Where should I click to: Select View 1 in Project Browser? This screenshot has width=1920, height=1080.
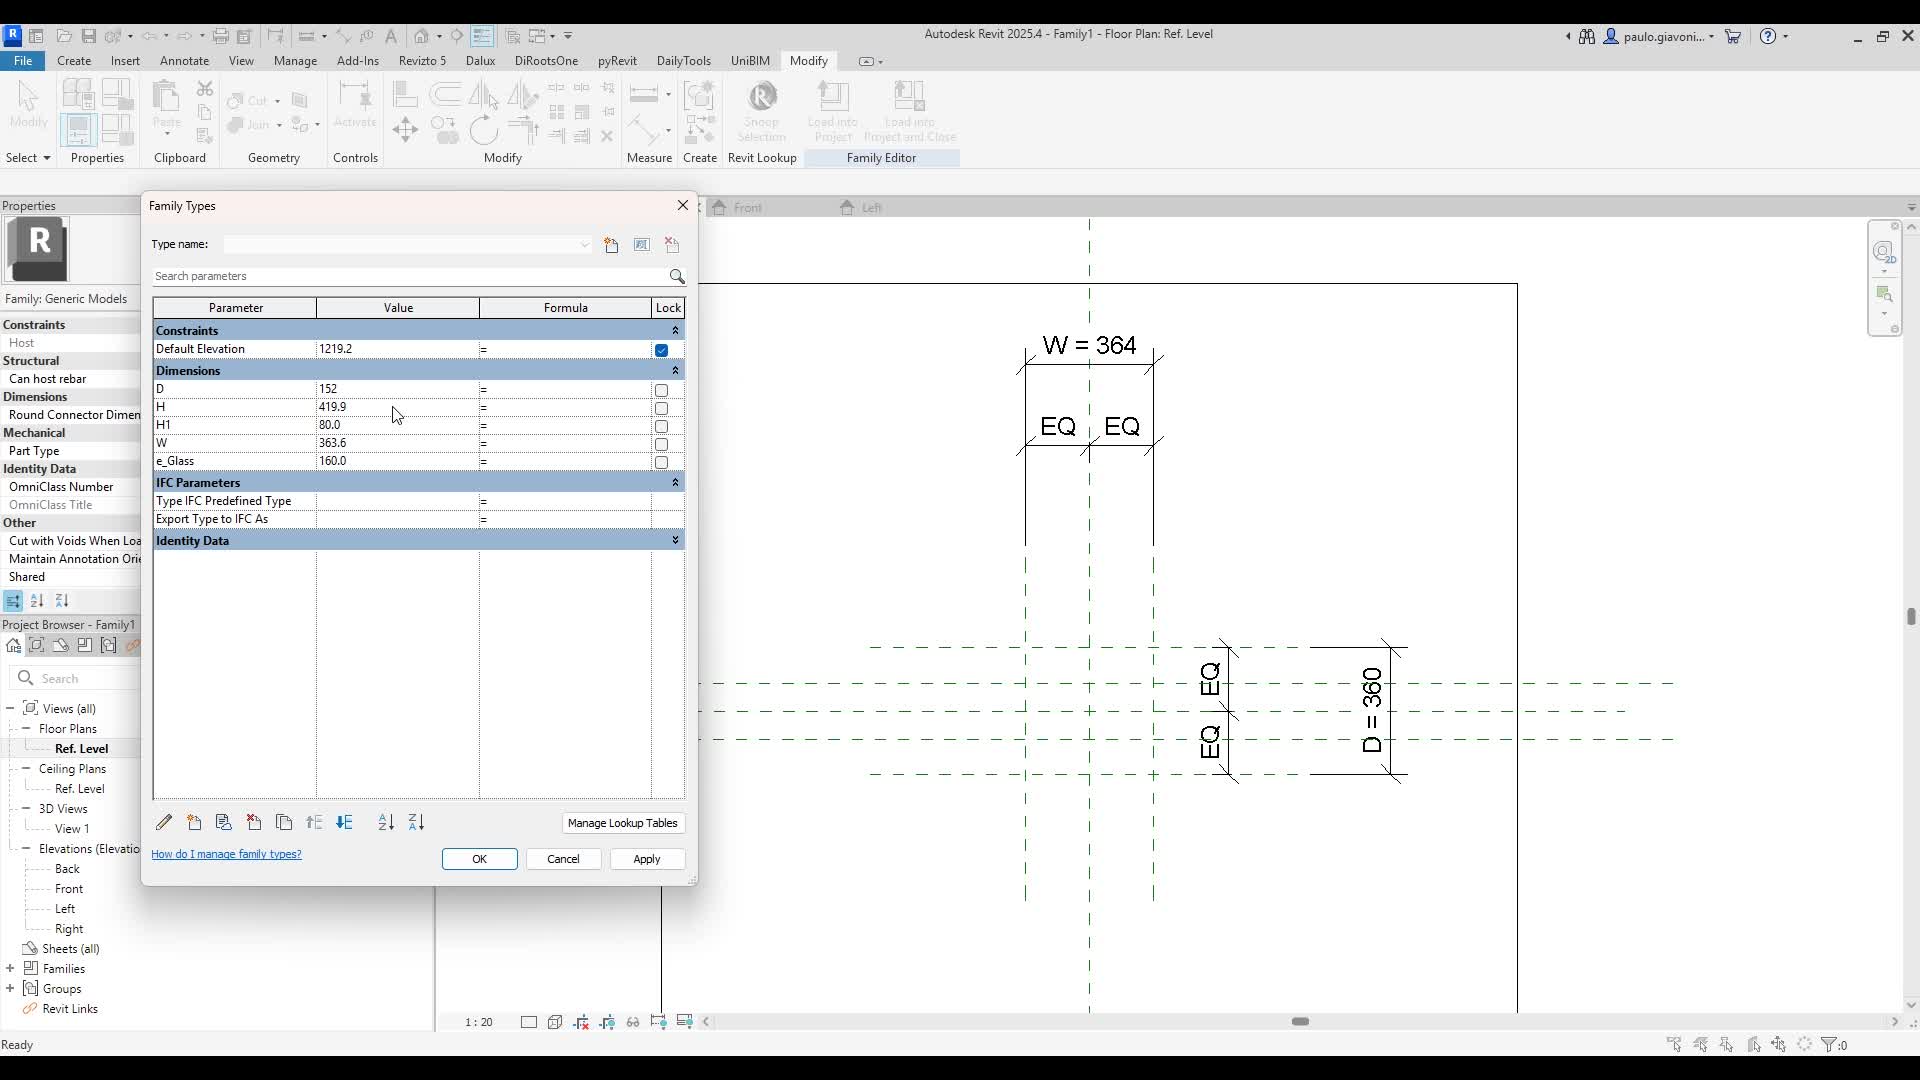pyautogui.click(x=72, y=829)
